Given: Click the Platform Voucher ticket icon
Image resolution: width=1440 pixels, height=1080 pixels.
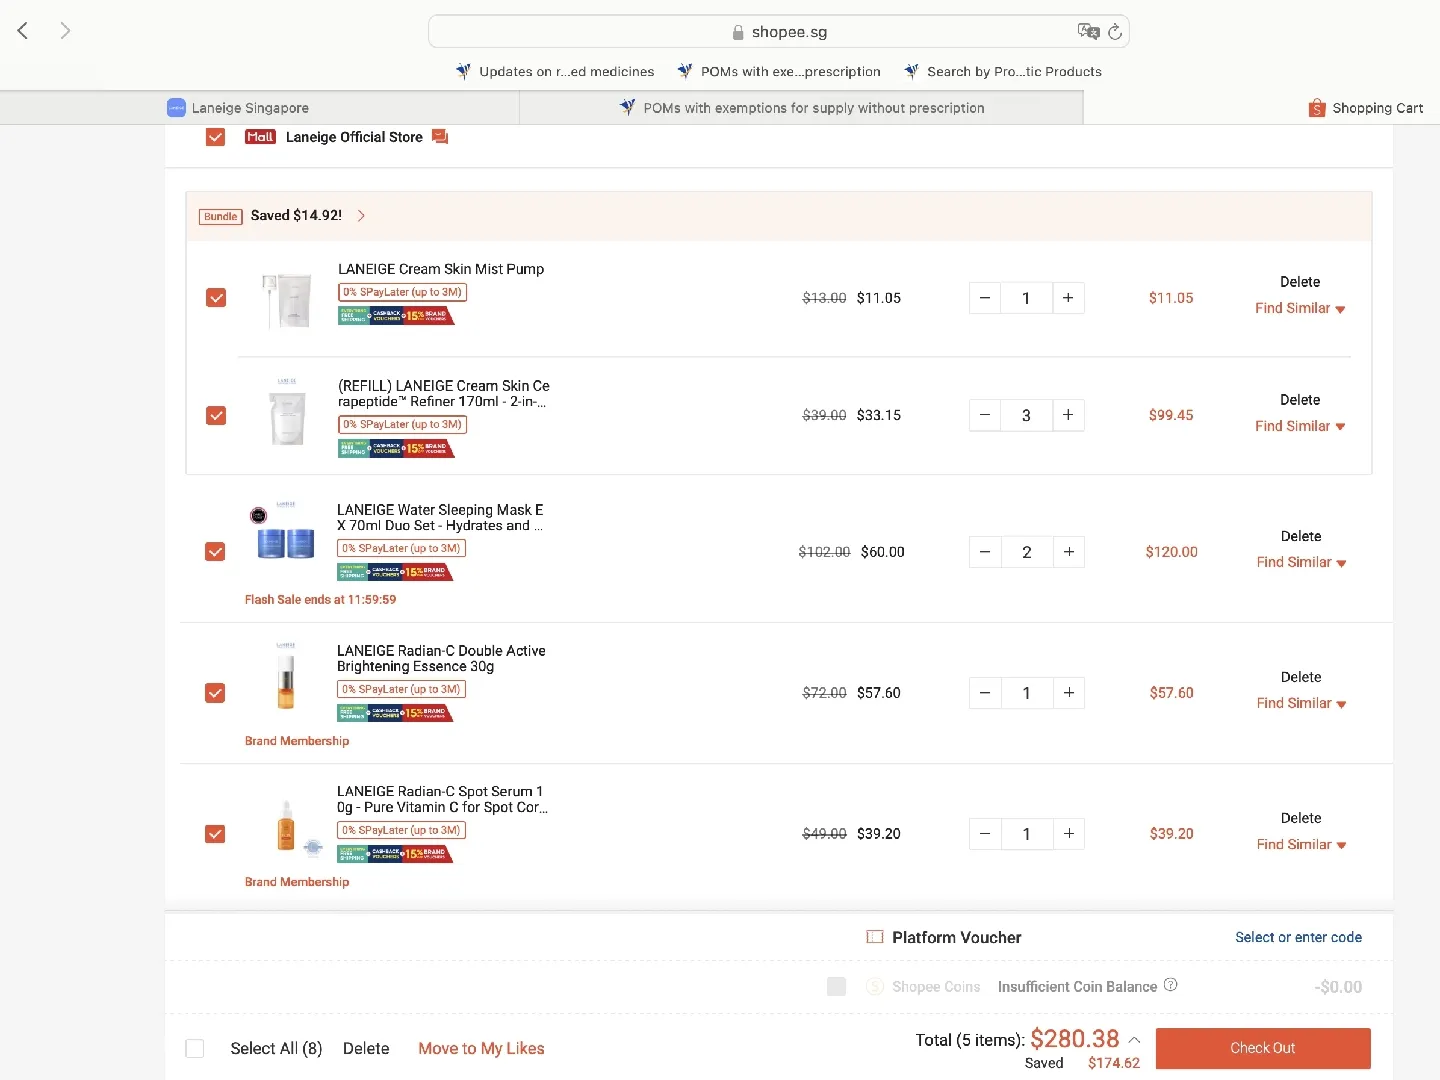Looking at the screenshot, I should click(x=875, y=937).
